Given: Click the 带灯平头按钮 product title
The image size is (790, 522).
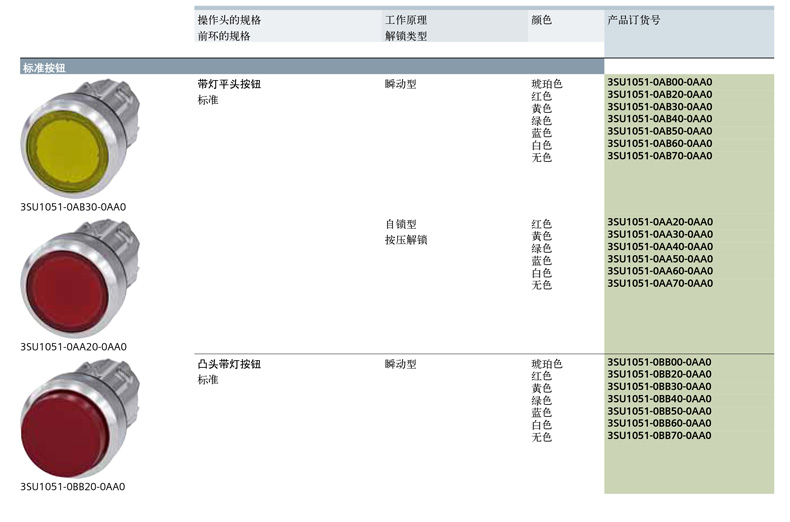Looking at the screenshot, I should click(x=229, y=85).
